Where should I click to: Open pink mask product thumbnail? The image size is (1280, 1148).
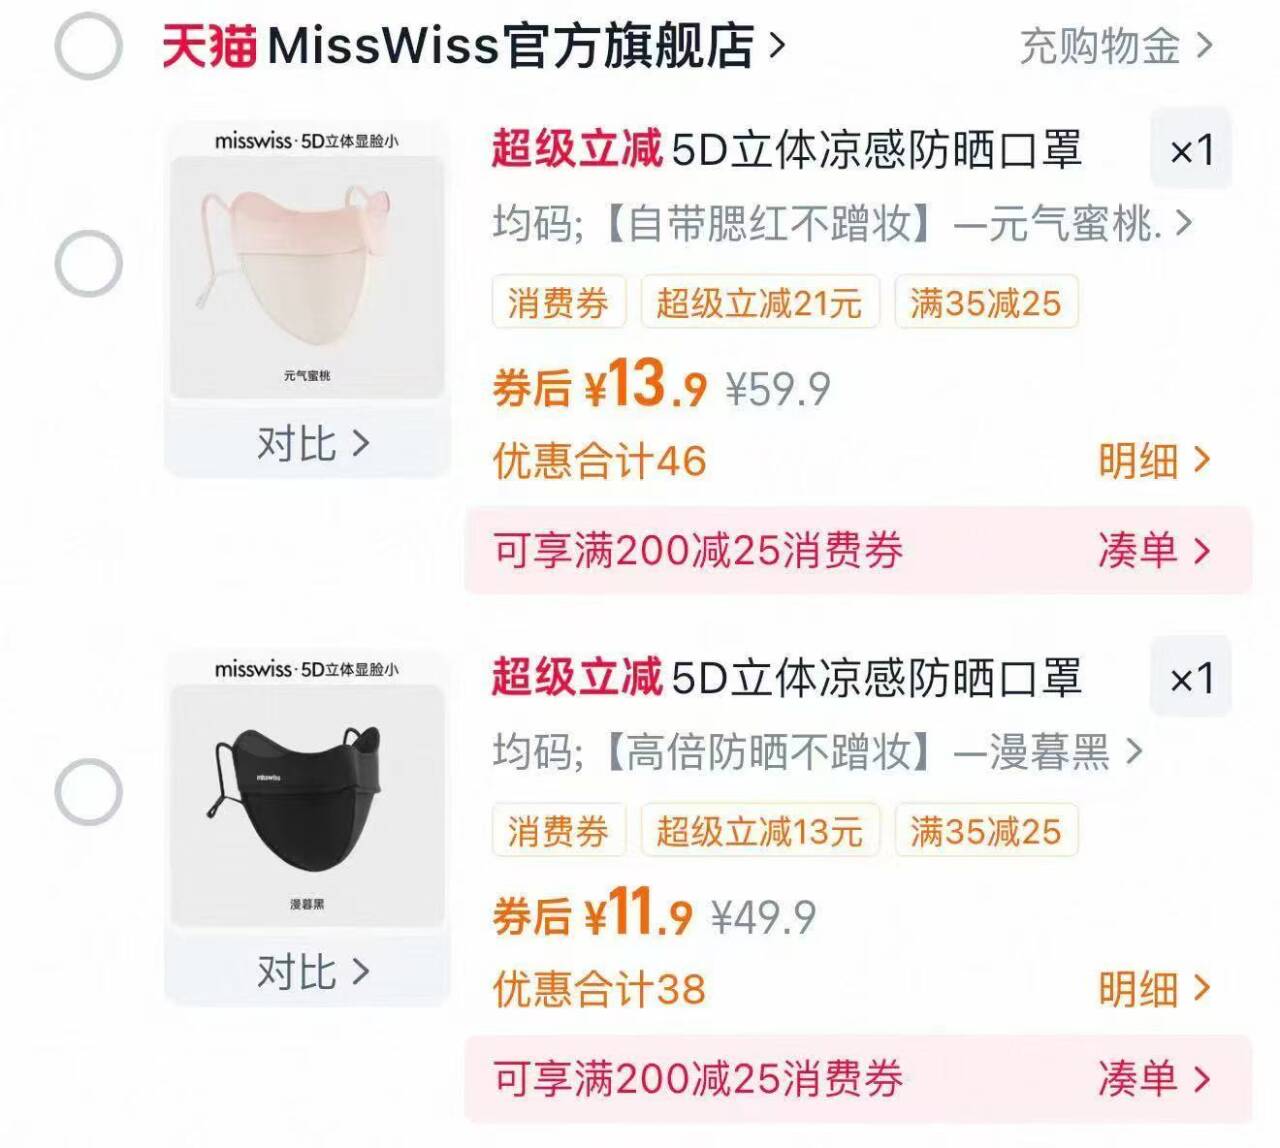[307, 262]
